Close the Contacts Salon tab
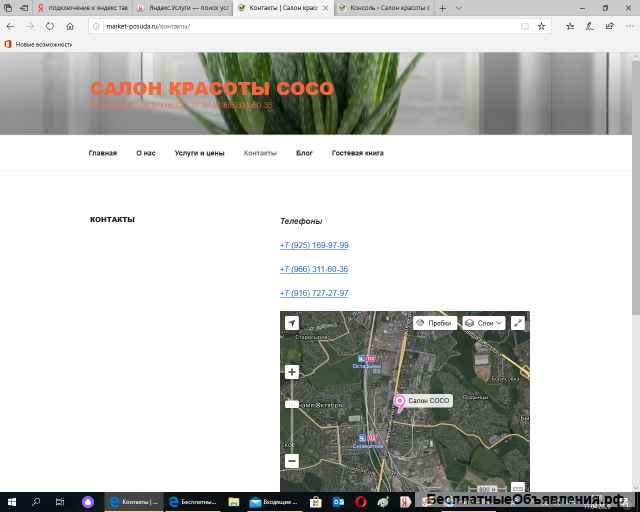The image size is (640, 512). click(x=325, y=8)
